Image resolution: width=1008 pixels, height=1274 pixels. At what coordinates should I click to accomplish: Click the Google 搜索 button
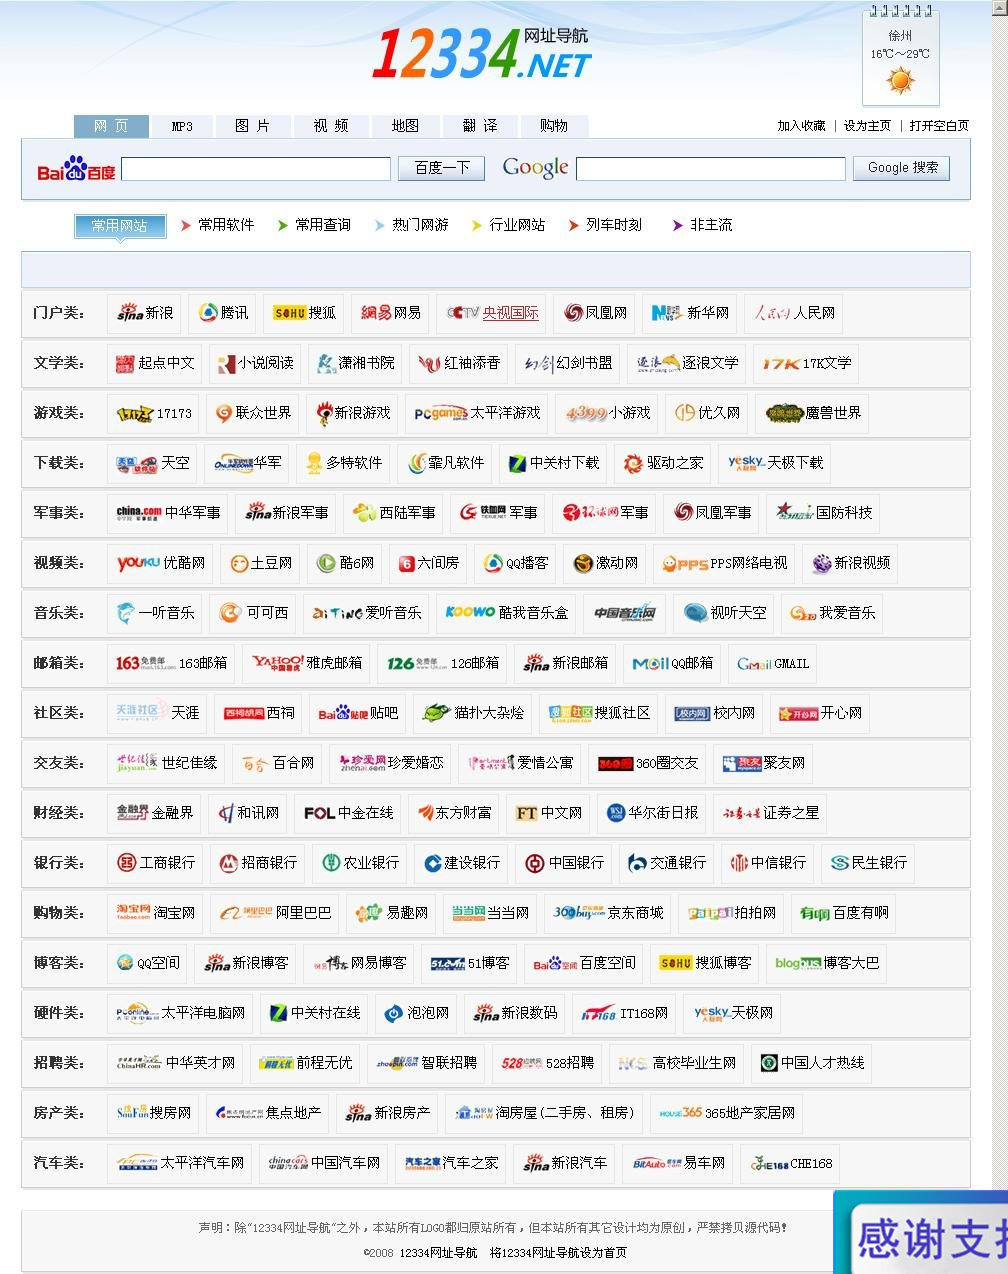click(x=902, y=168)
